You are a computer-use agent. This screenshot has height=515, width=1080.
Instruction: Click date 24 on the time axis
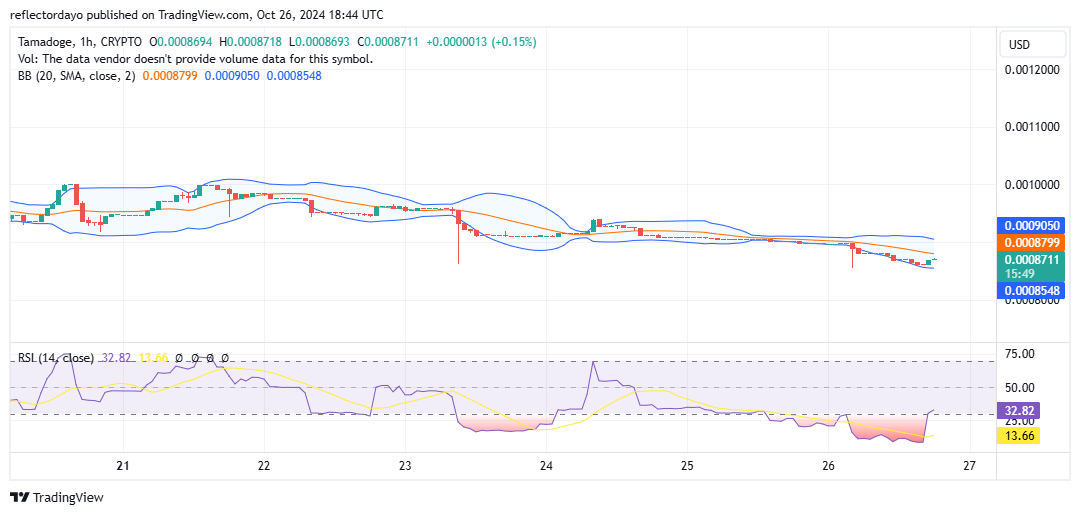click(546, 466)
